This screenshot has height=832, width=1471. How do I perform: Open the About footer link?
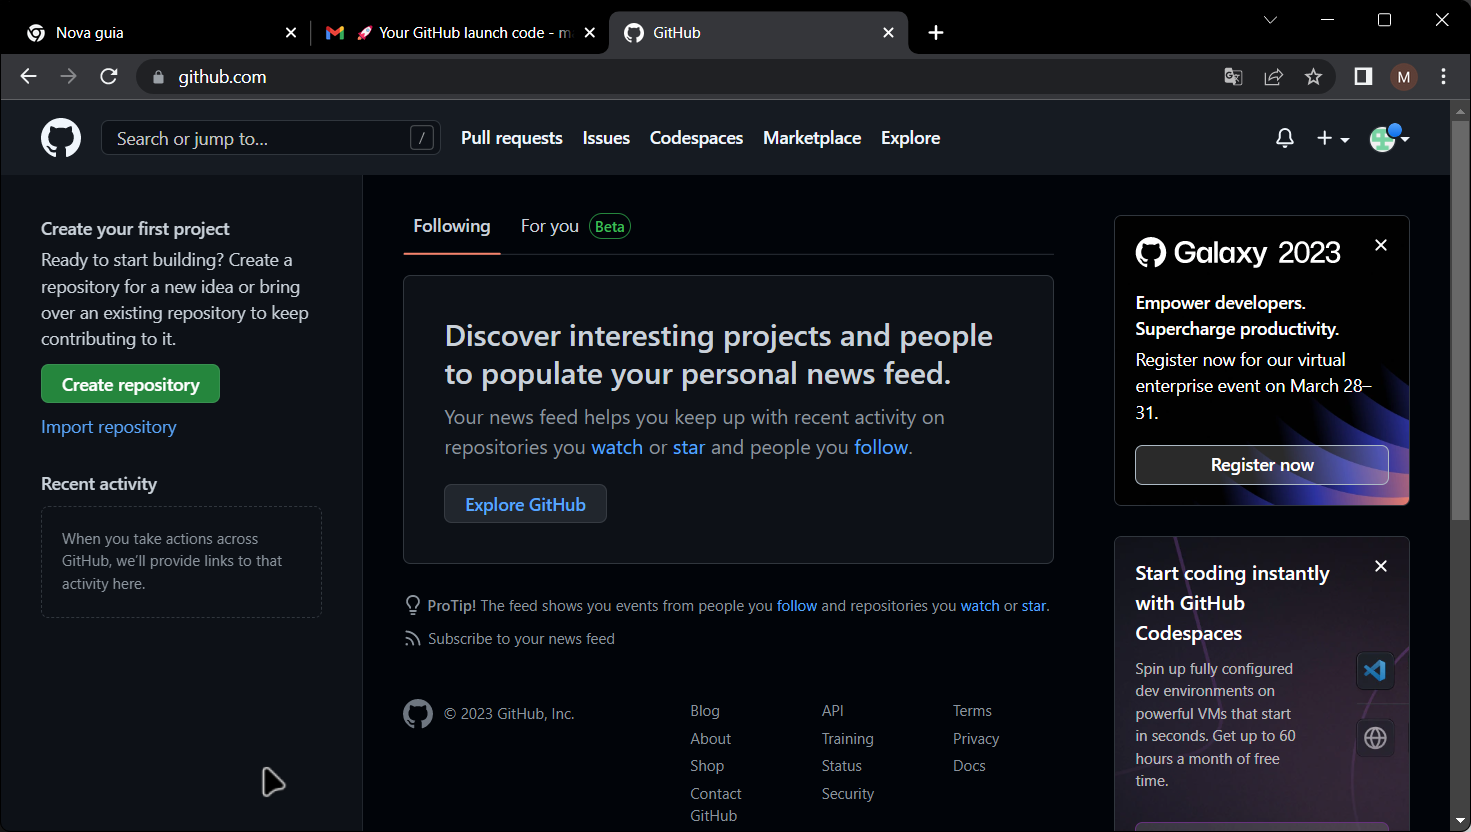710,739
